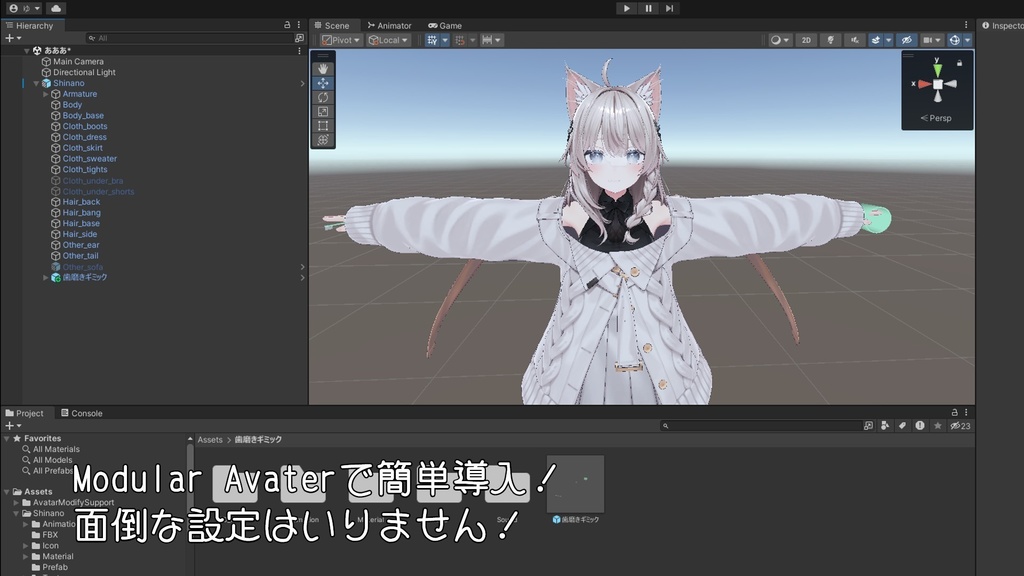
Task: Open the Pivot dropdown in the Scene toolbar
Action: (341, 40)
